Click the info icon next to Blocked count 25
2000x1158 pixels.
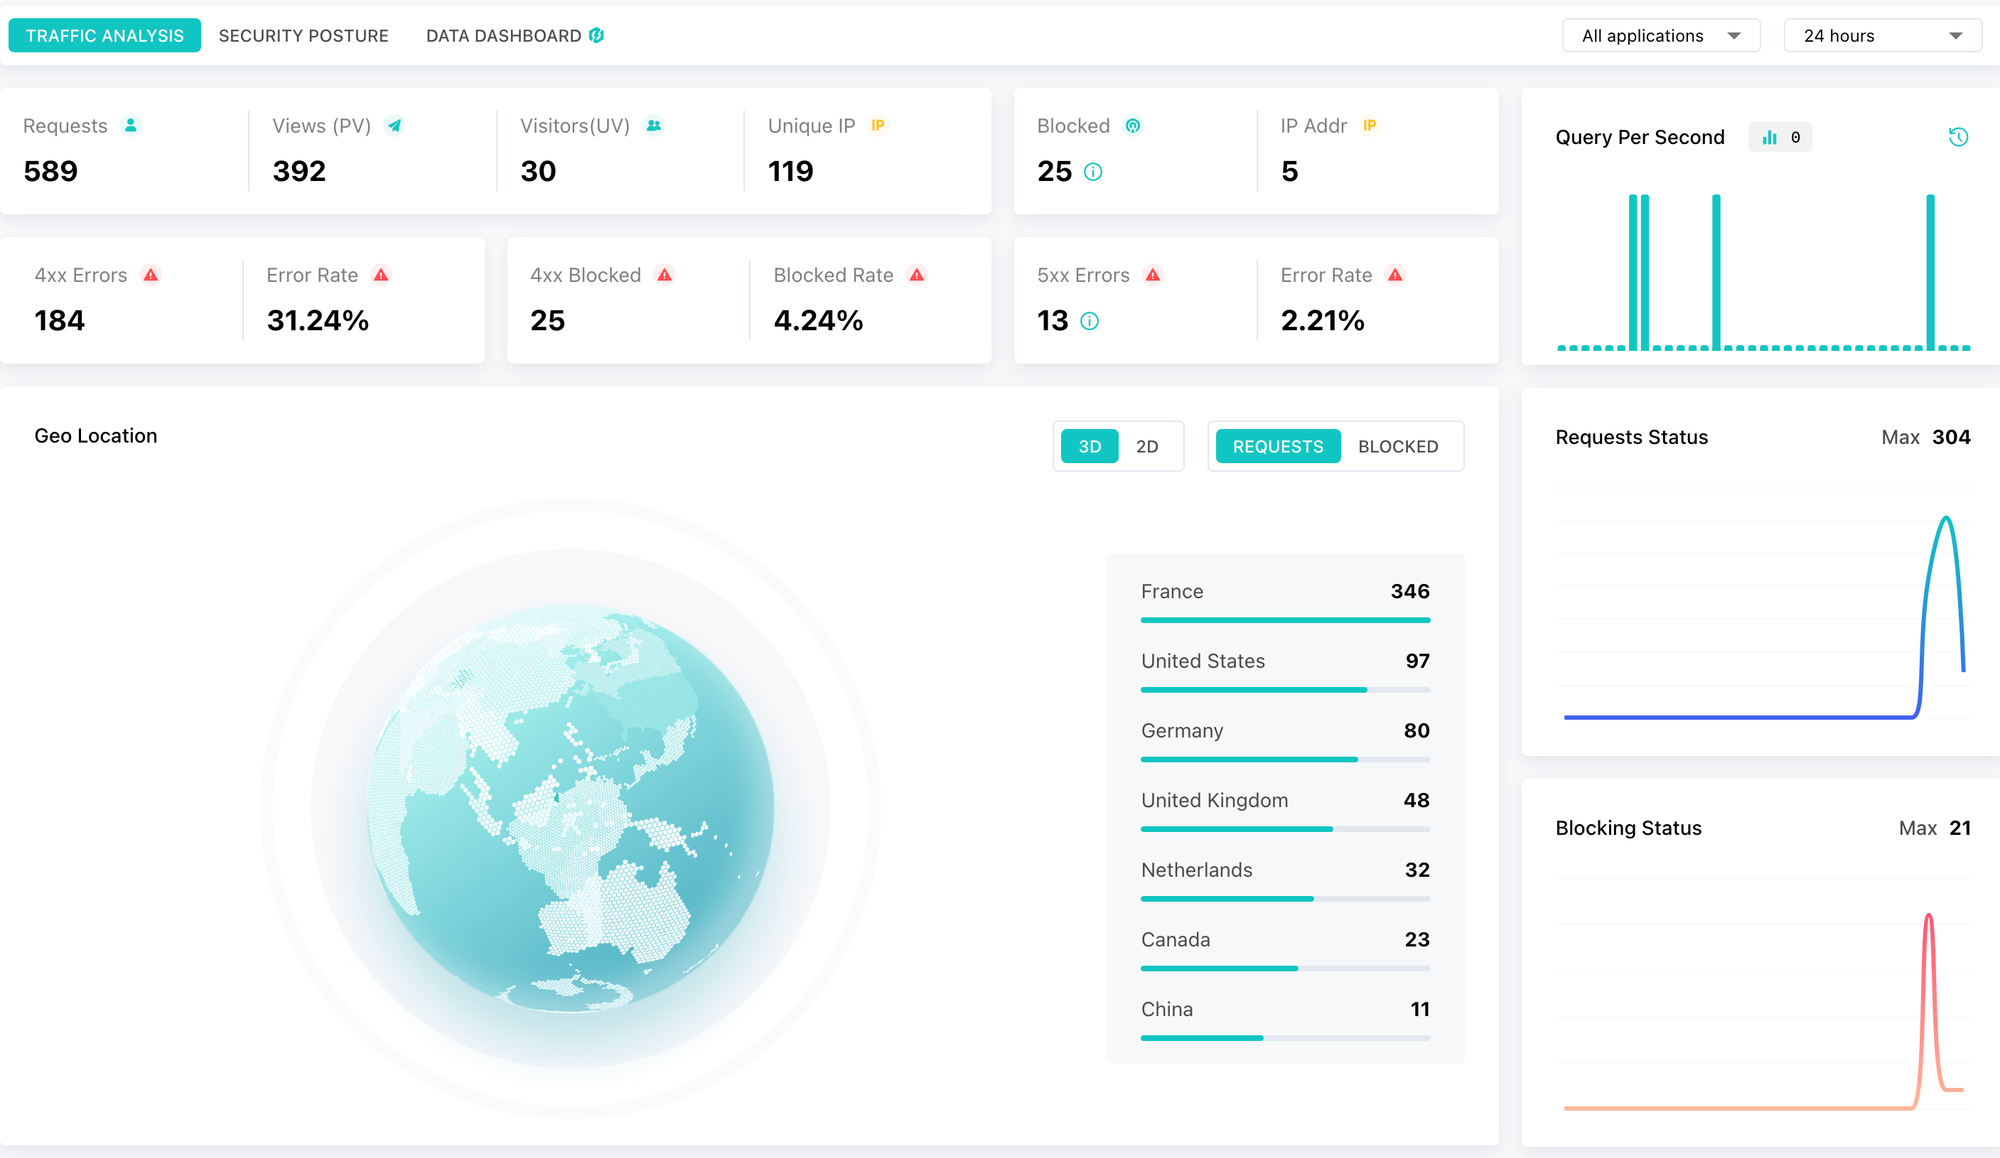(1093, 172)
